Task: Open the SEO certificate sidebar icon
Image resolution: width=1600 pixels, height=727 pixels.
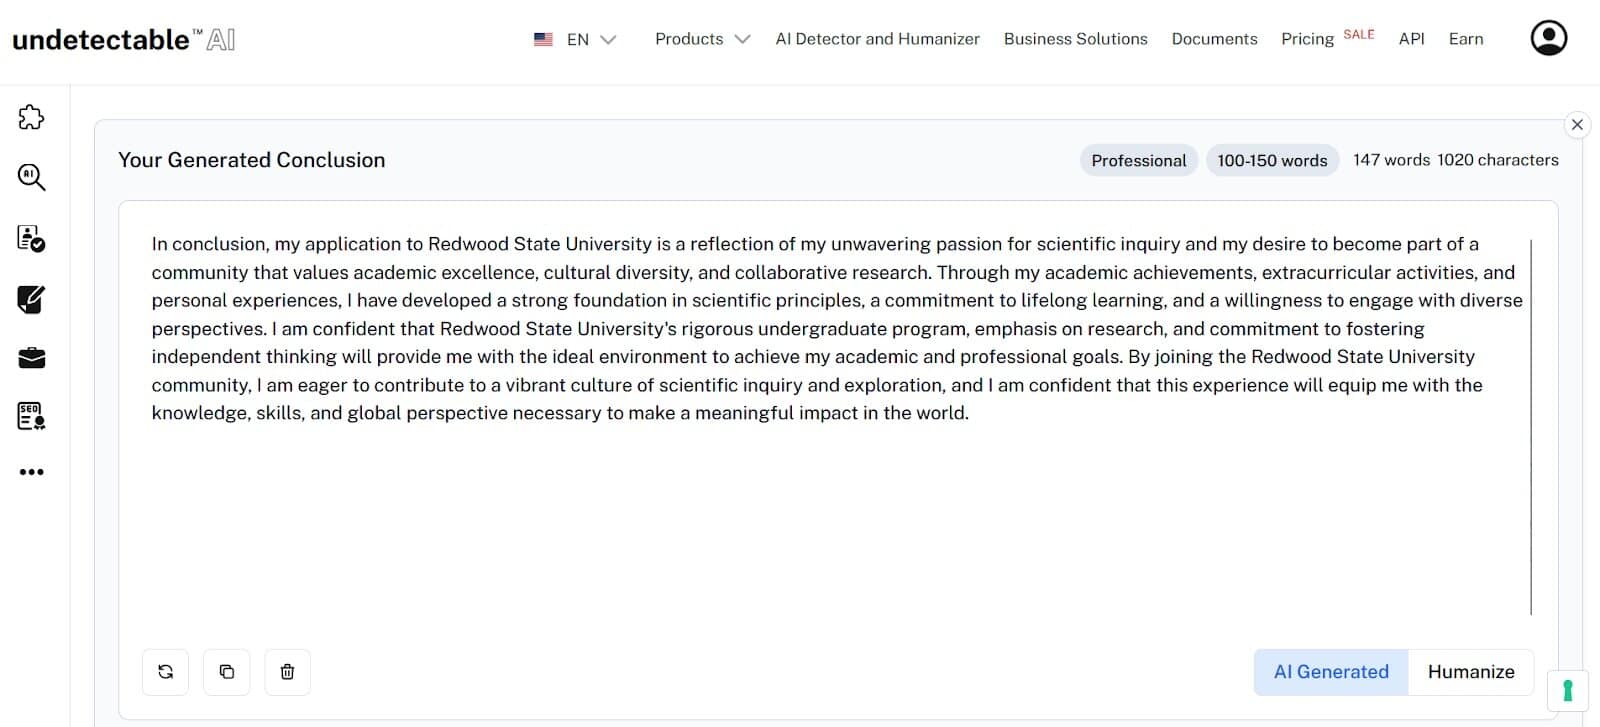Action: (31, 416)
